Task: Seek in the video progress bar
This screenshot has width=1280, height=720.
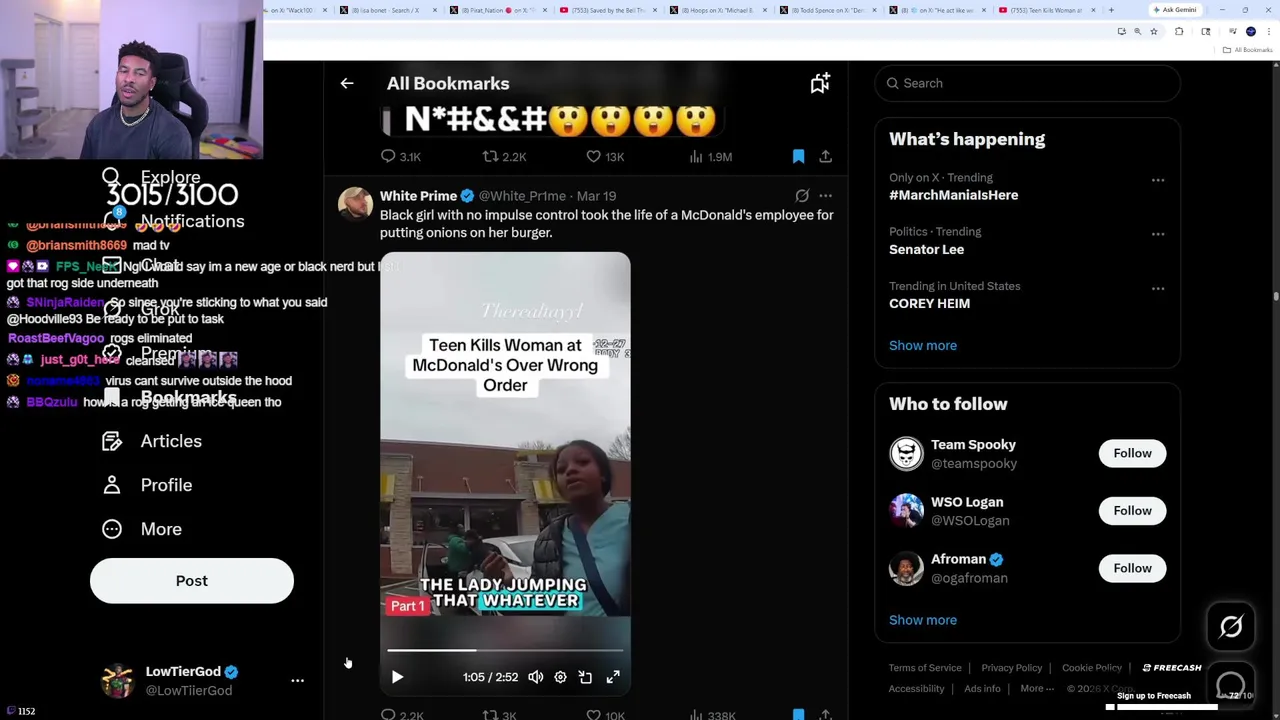Action: pyautogui.click(x=505, y=650)
